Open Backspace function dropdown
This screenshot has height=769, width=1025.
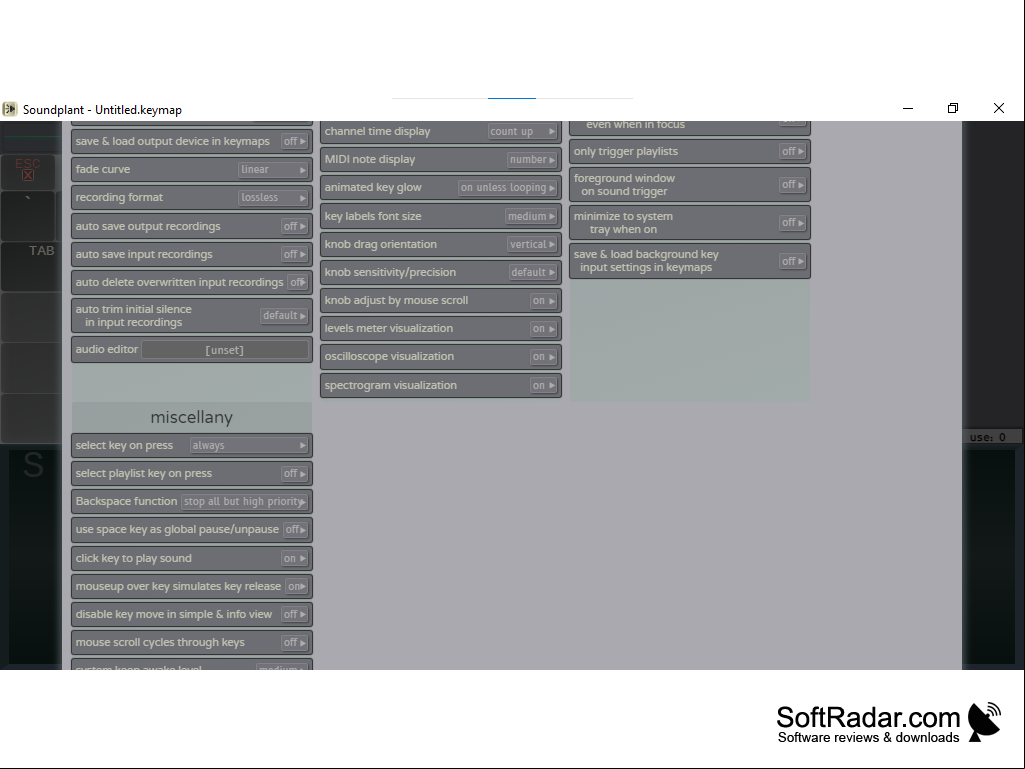[x=244, y=502]
